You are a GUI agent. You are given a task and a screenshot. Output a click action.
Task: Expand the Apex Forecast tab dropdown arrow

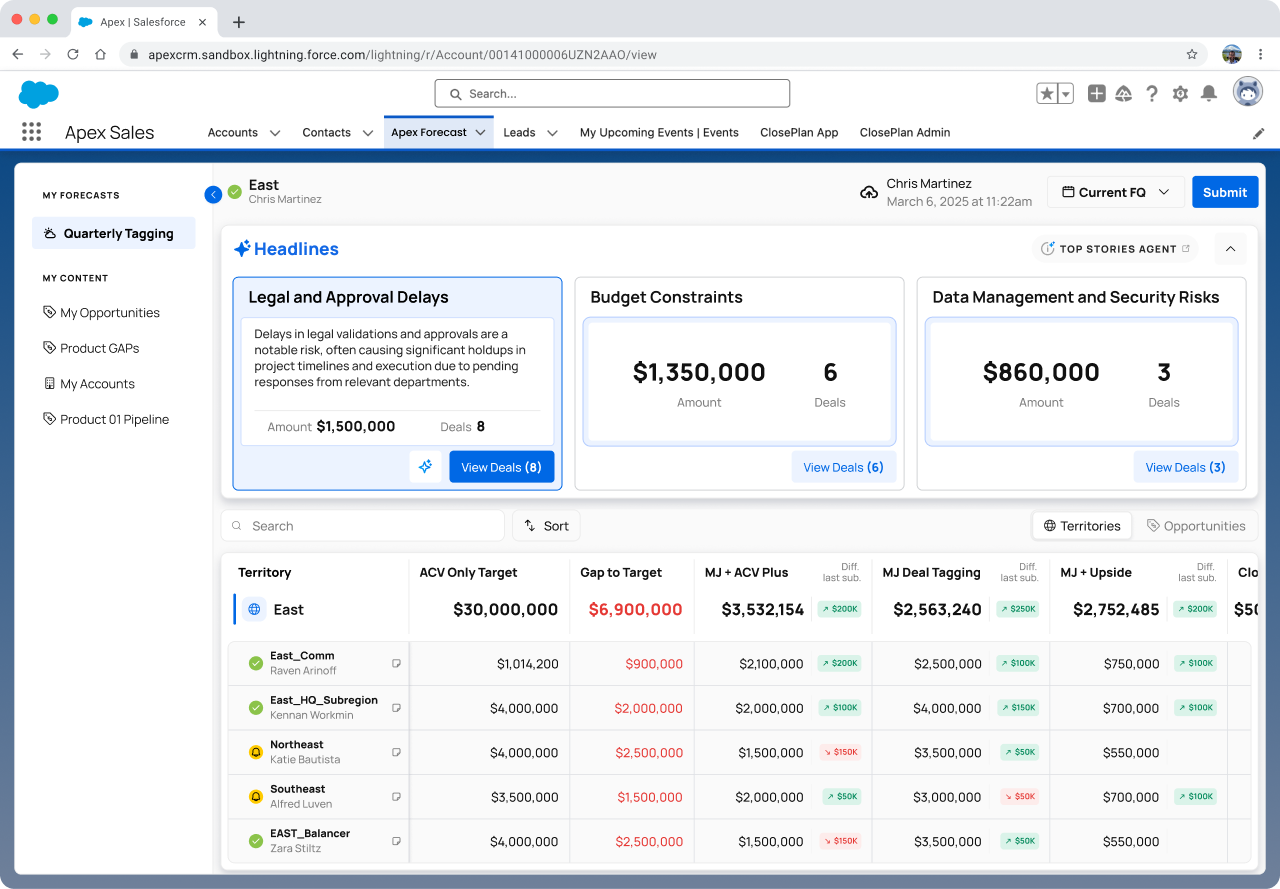tap(481, 133)
